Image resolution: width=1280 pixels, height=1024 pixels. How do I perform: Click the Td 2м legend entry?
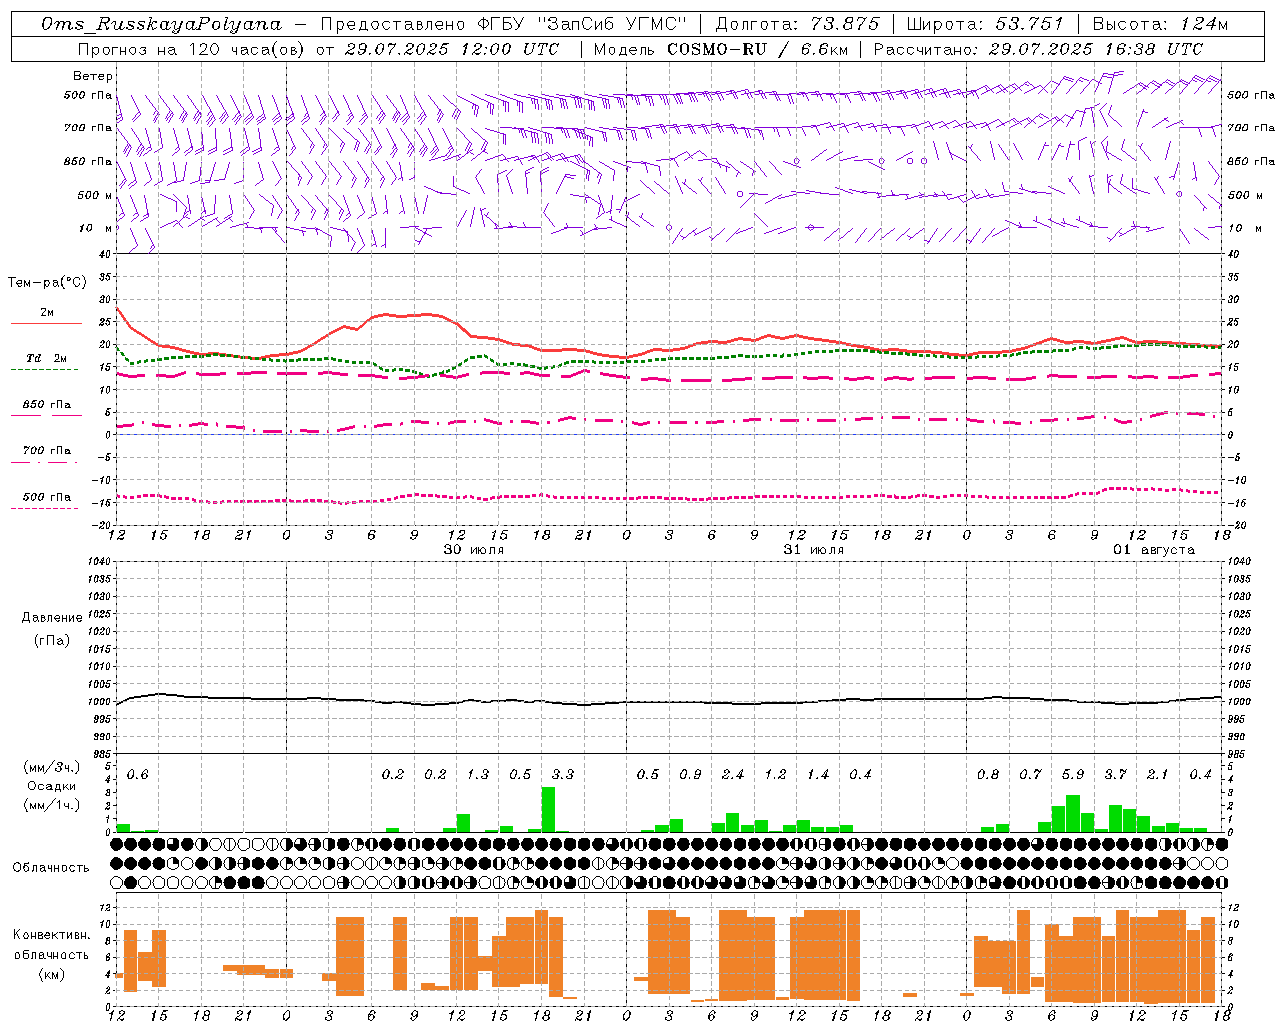(x=47, y=358)
